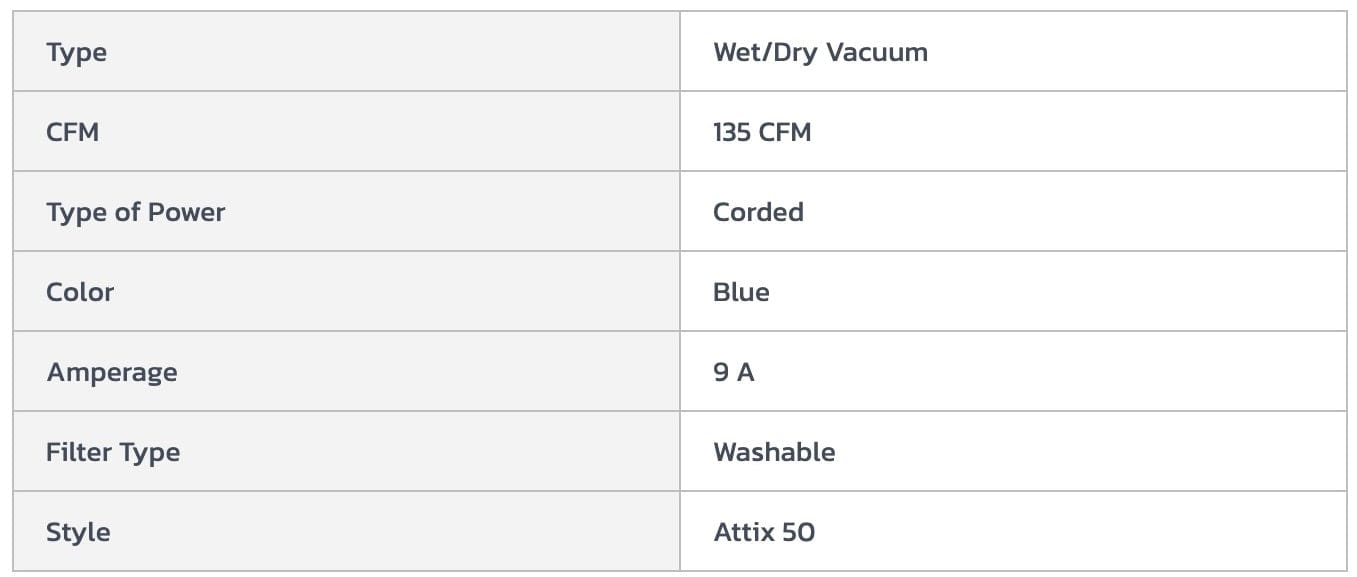Select the "Attix 50" style value
The height and width of the screenshot is (577, 1357).
(x=764, y=532)
